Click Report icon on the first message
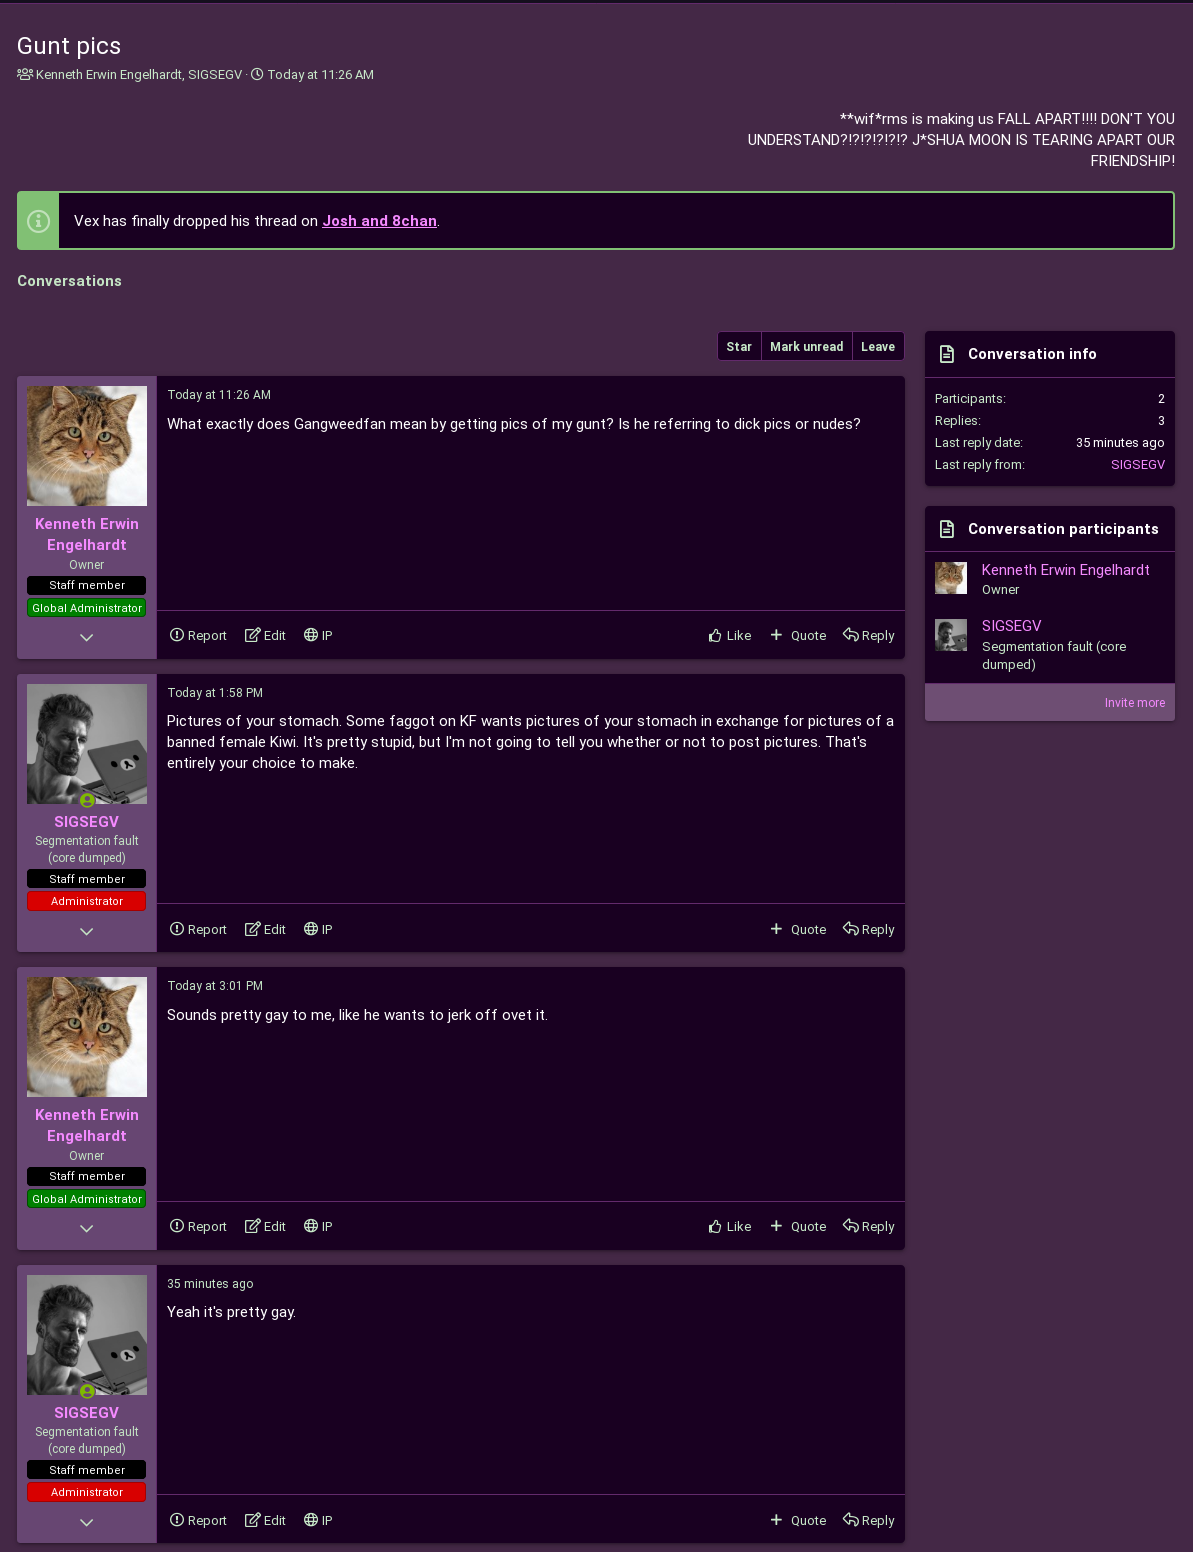The width and height of the screenshot is (1193, 1552). pyautogui.click(x=177, y=635)
